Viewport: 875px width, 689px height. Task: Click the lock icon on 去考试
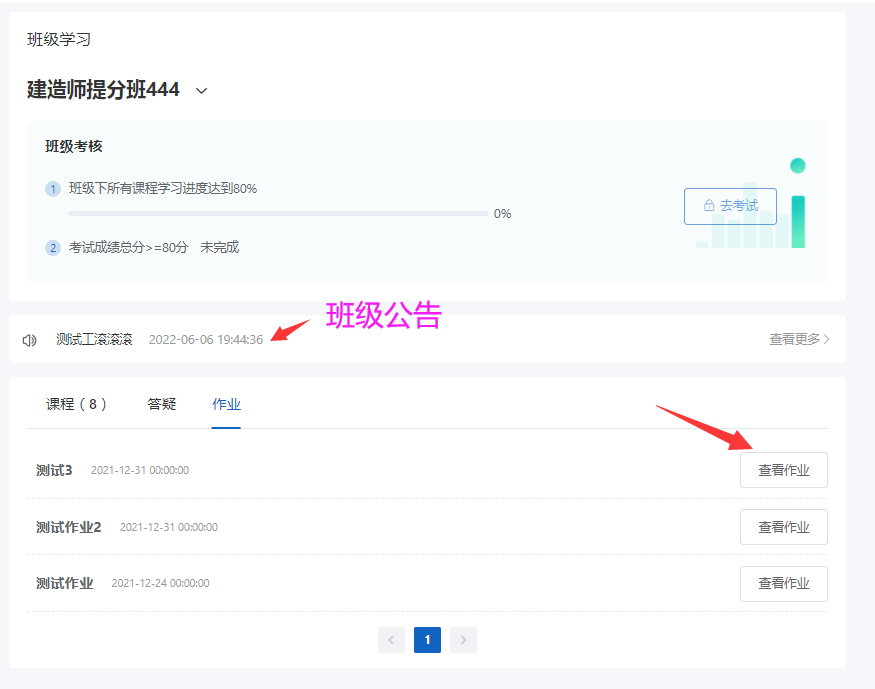click(709, 205)
